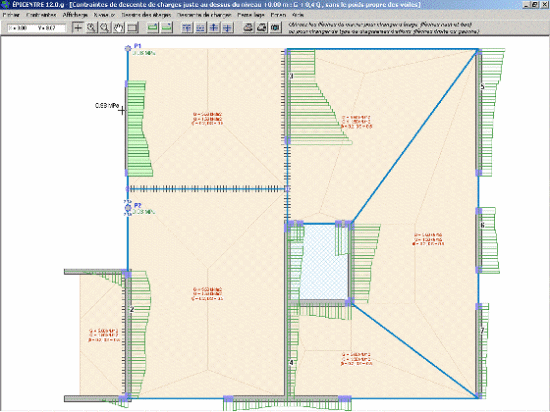This screenshot has height=412, width=550.
Task: Restore the window with the title-bar restore button
Action: 535,5
